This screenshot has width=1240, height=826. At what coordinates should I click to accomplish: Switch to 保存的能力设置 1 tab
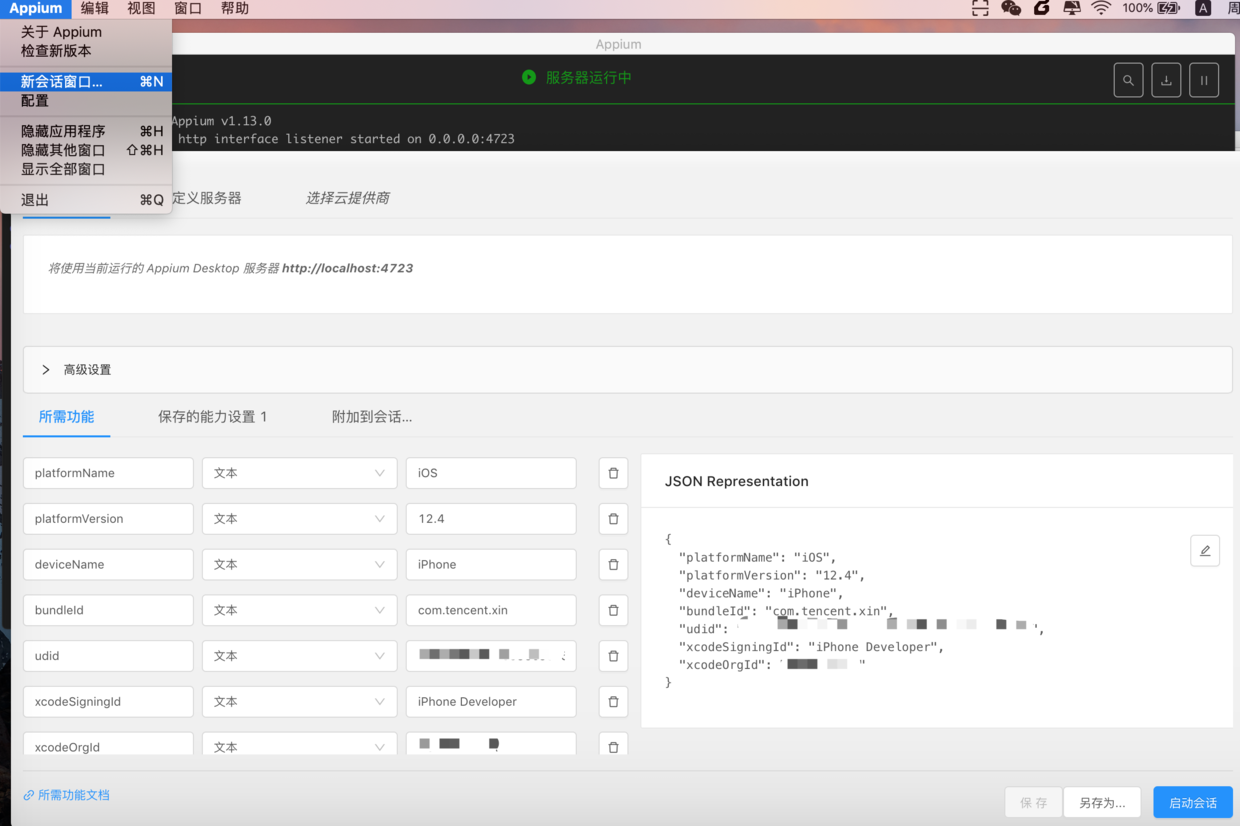click(212, 417)
